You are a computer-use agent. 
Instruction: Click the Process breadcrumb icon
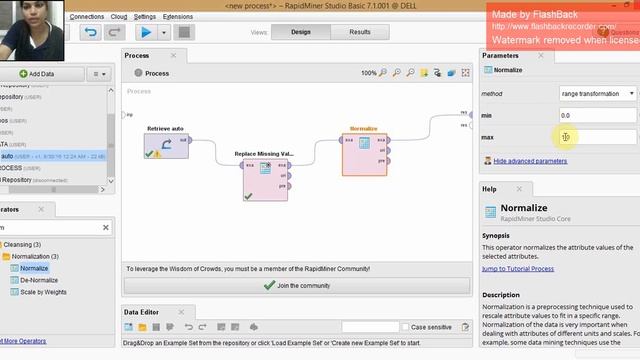[x=138, y=73]
